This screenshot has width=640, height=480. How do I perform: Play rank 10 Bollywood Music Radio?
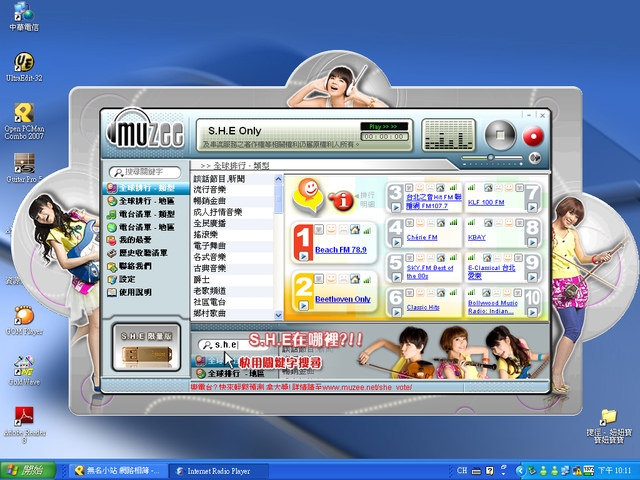pos(532,313)
